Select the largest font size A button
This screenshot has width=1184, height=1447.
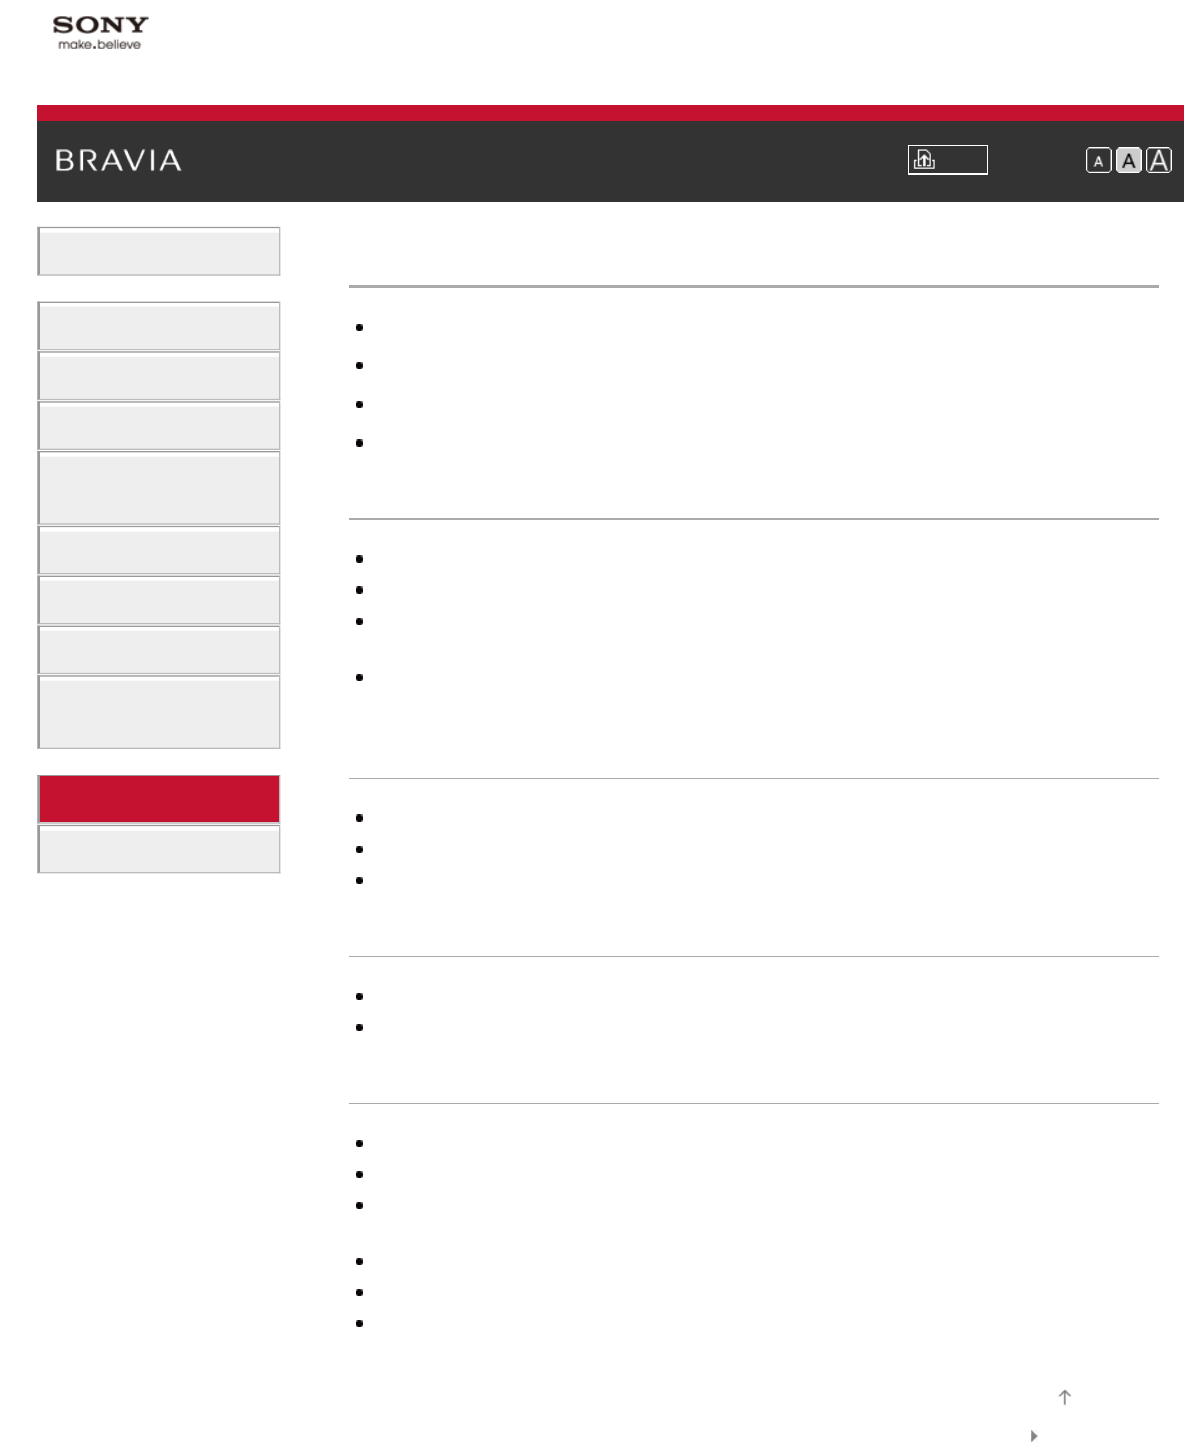[1159, 161]
